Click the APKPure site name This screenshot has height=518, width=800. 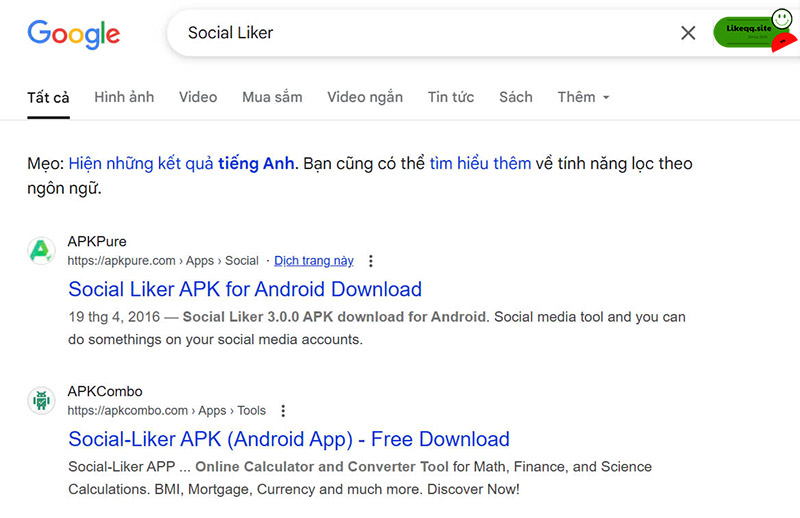(97, 241)
